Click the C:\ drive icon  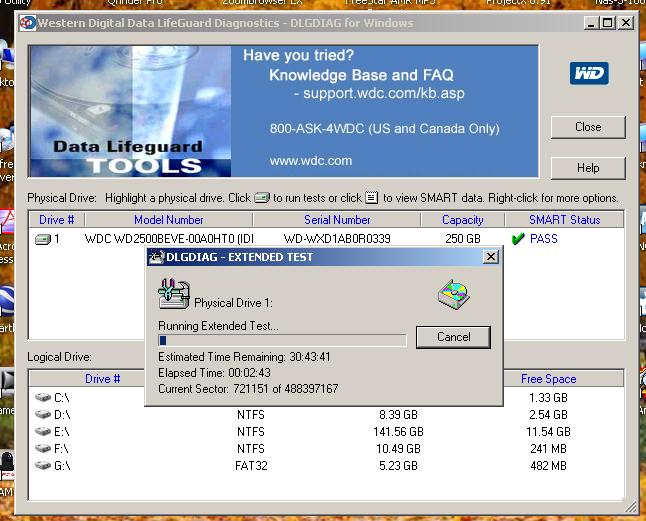coord(43,397)
